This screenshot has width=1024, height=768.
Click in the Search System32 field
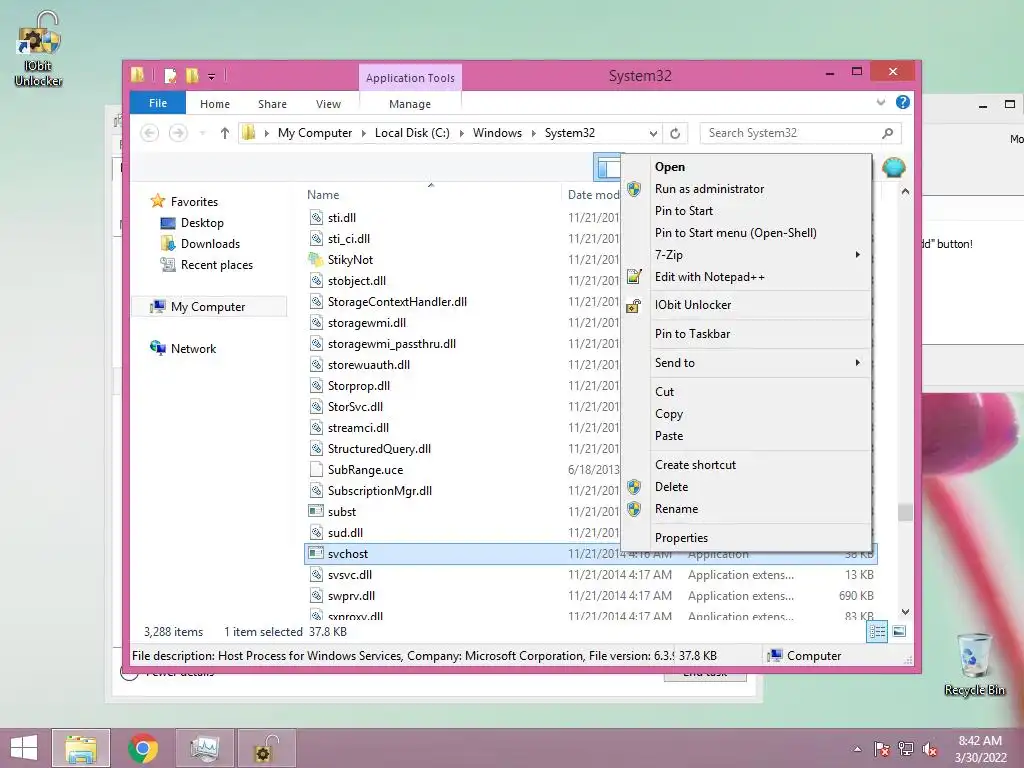(x=793, y=133)
